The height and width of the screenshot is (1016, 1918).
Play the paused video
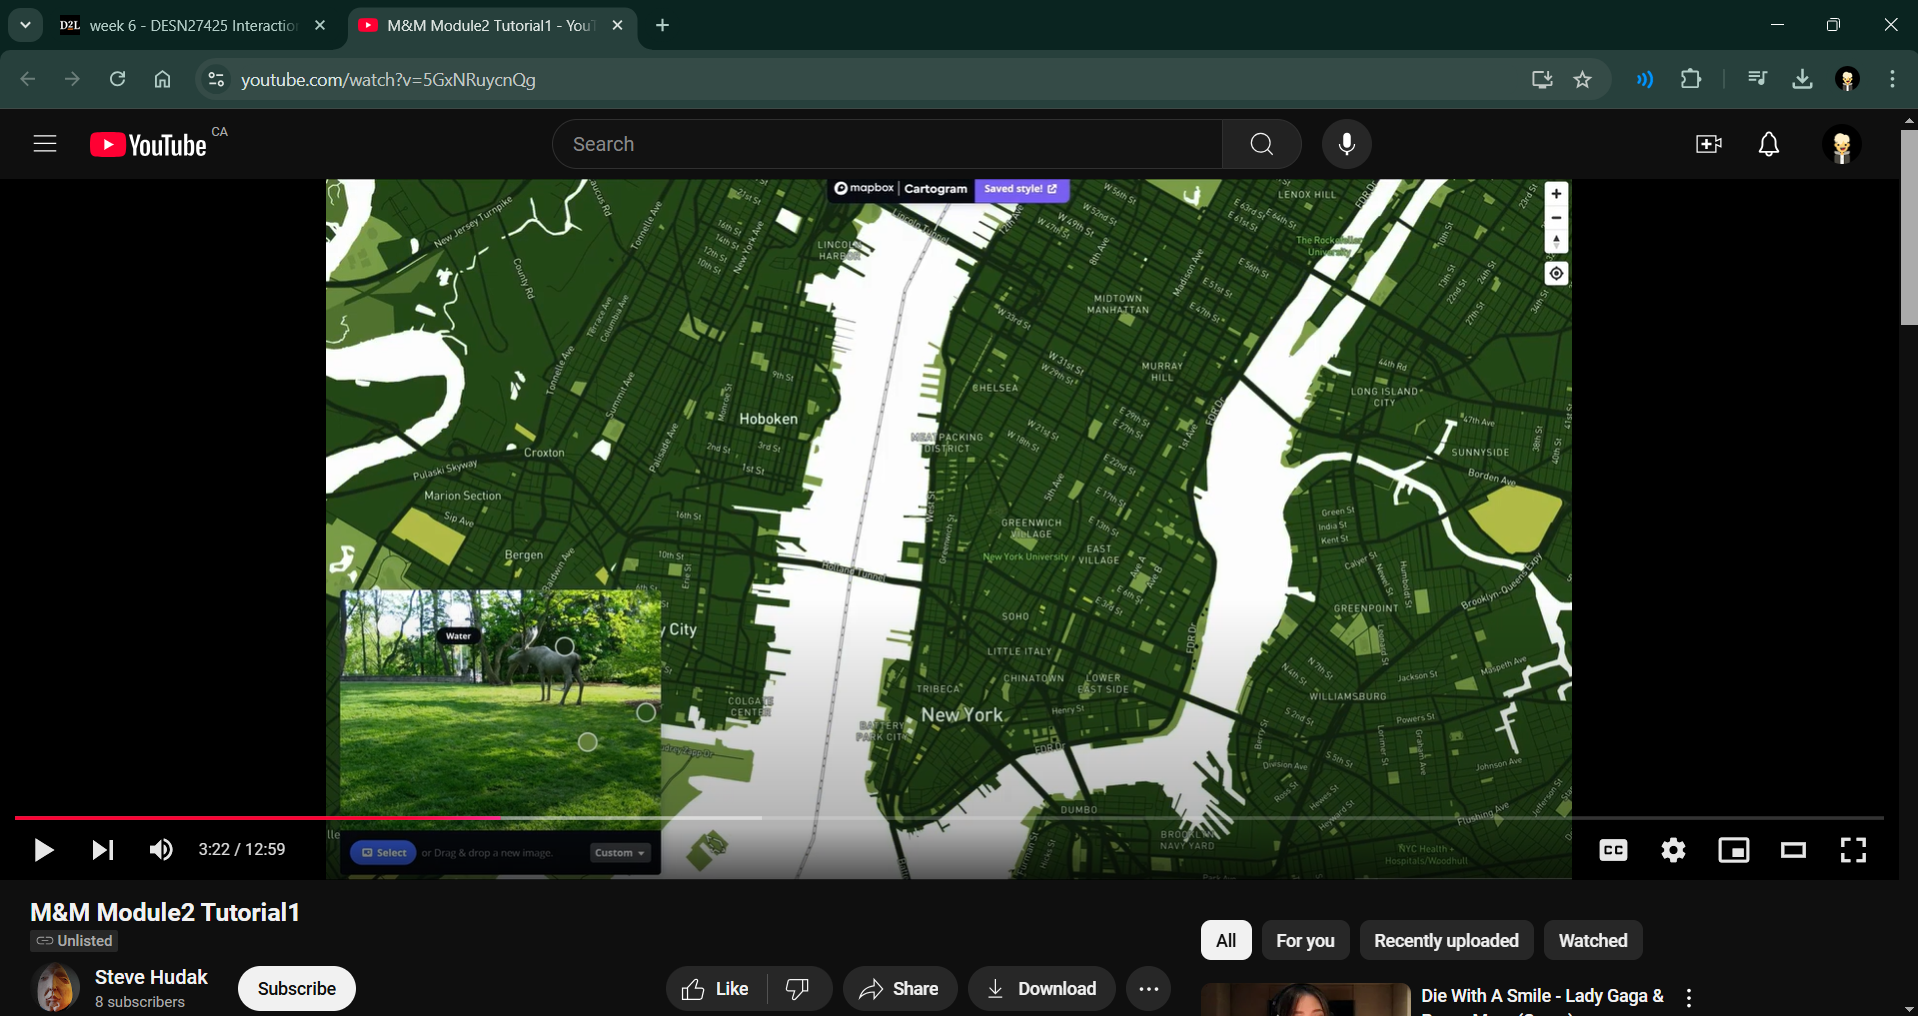(x=43, y=850)
